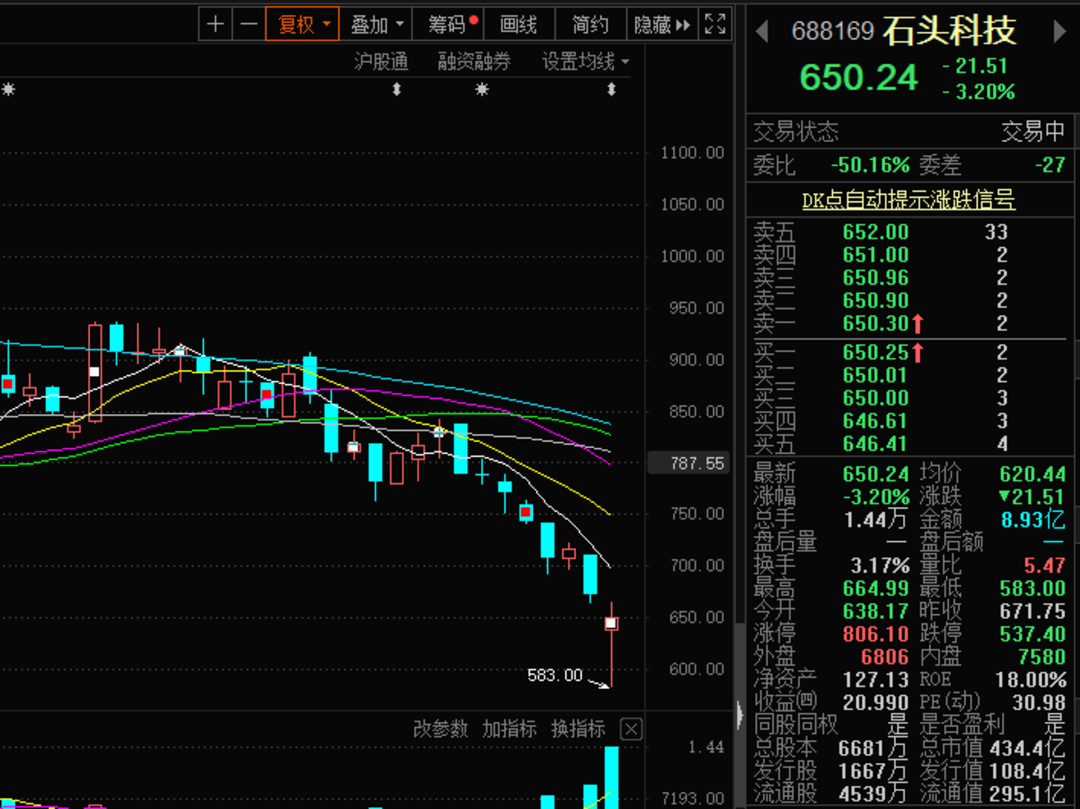Click the 内盘 value 7580
The width and height of the screenshot is (1080, 809).
[1041, 657]
